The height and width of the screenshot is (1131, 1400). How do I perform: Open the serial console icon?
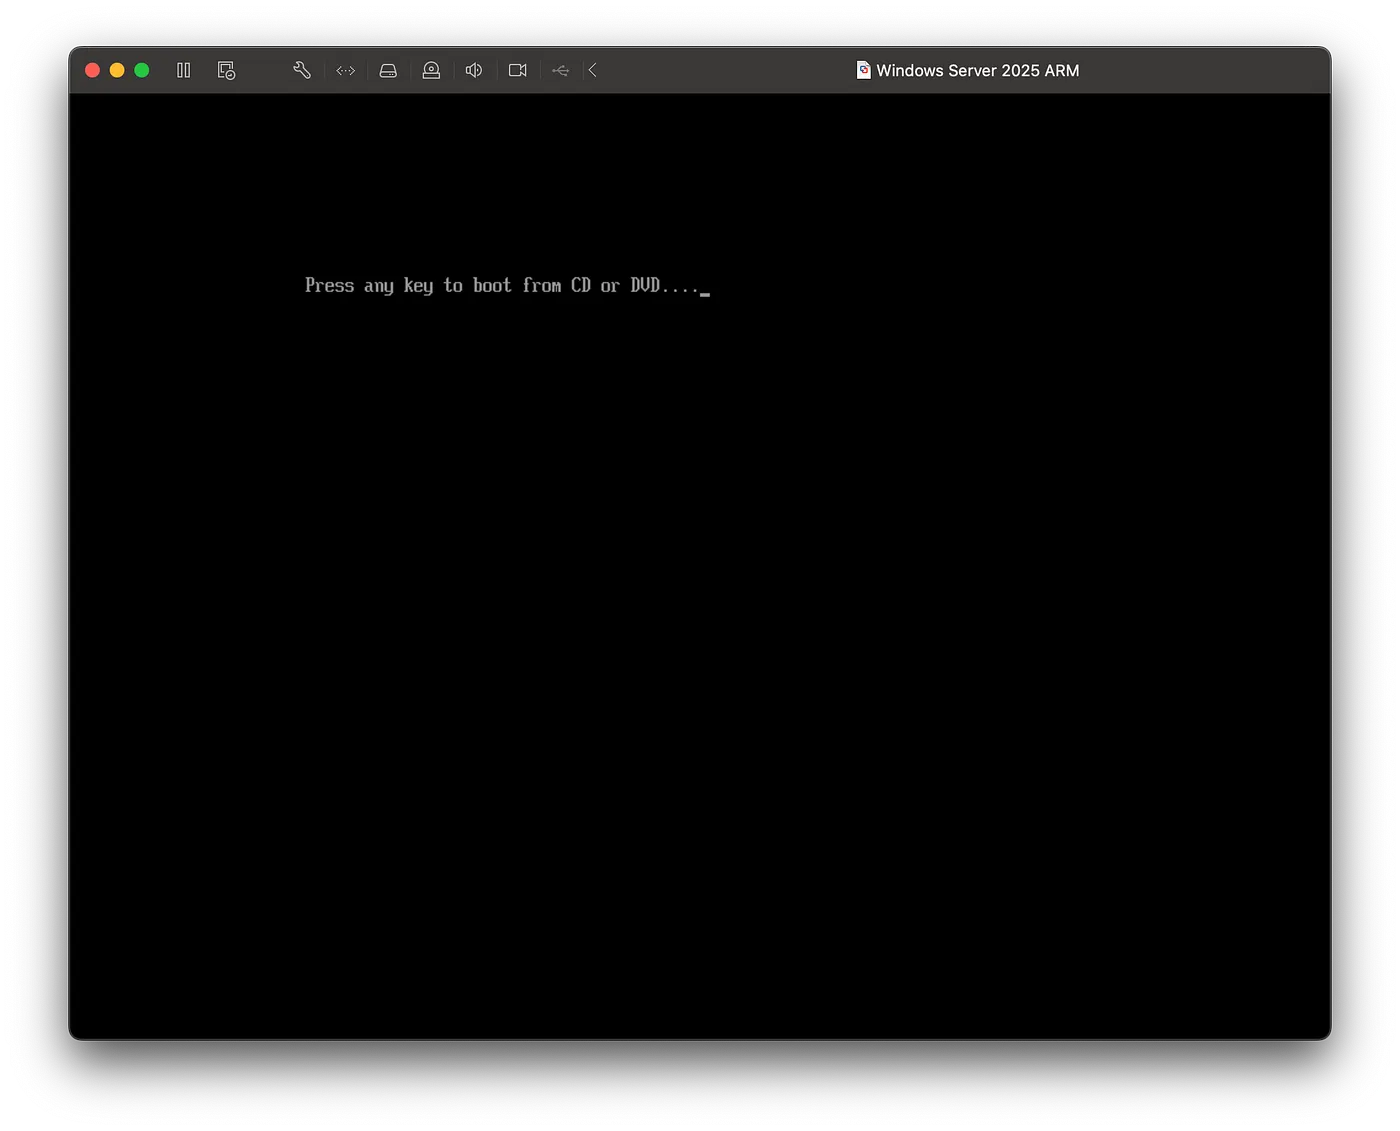click(x=346, y=70)
